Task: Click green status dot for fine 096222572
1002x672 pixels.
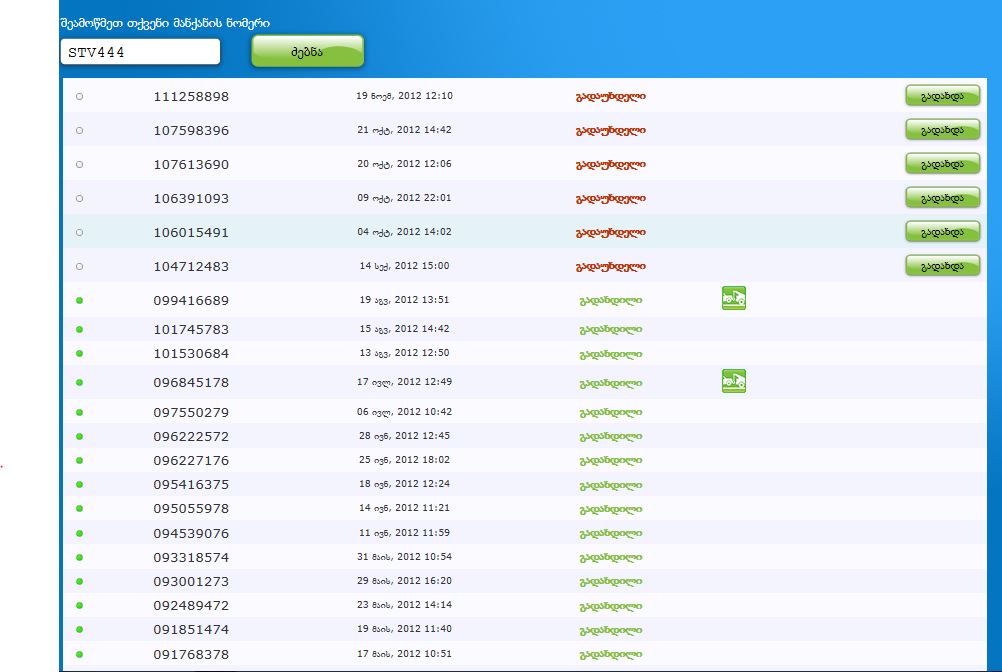Action: tap(79, 436)
